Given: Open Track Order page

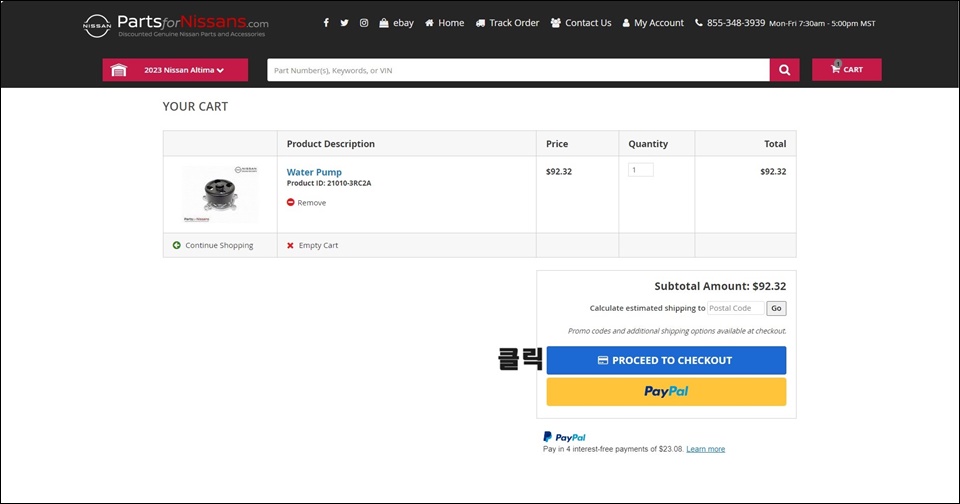Looking at the screenshot, I should pyautogui.click(x=508, y=23).
